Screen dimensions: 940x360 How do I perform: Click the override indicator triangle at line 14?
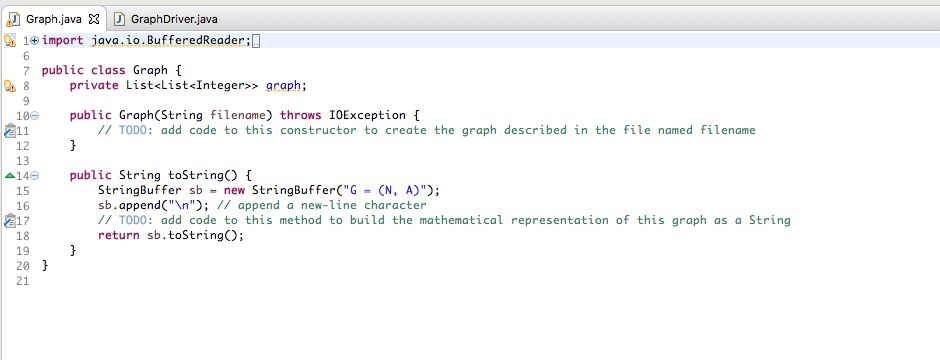(x=9, y=176)
